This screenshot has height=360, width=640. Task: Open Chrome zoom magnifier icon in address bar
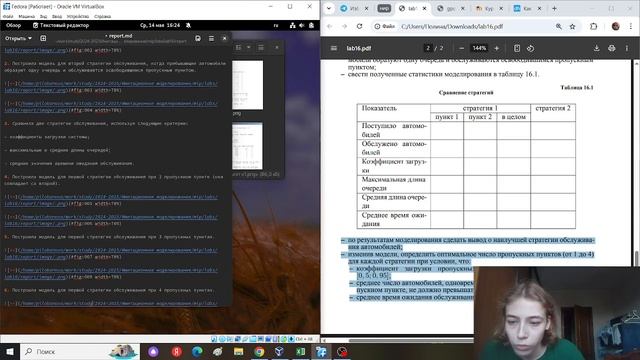558,26
